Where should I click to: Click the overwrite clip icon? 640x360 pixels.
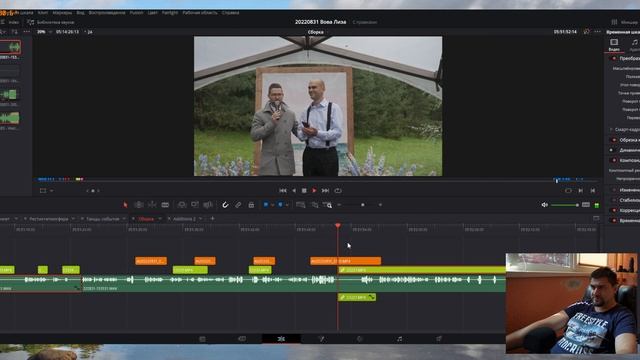tap(195, 204)
